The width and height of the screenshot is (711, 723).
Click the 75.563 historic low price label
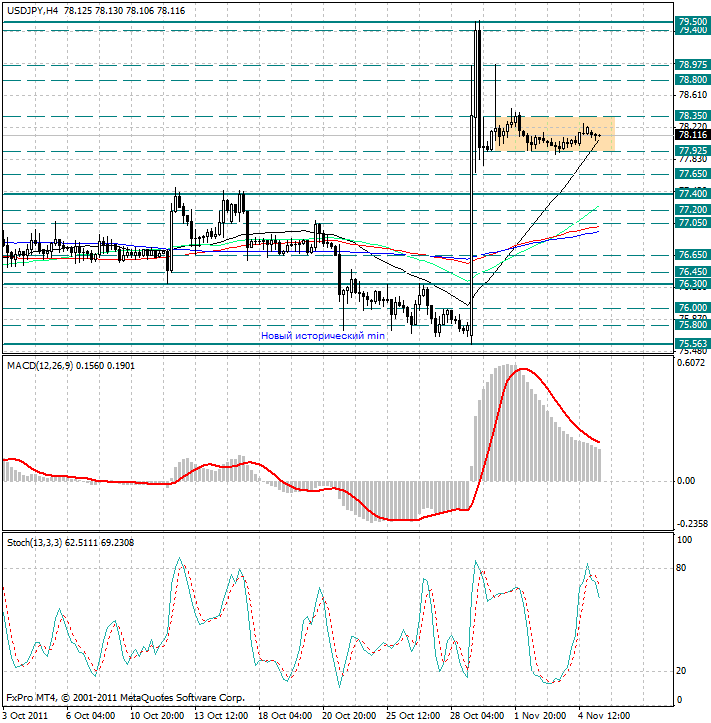coord(693,343)
